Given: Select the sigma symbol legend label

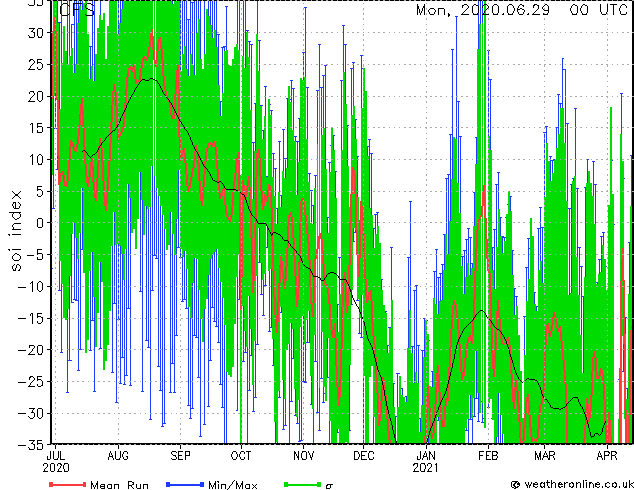Looking at the screenshot, I should tap(329, 486).
